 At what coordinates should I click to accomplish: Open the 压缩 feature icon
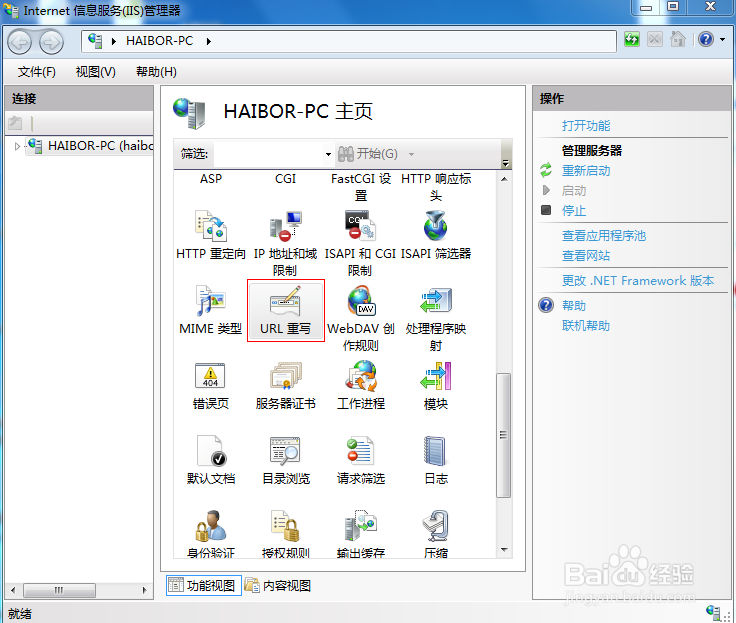(x=436, y=526)
